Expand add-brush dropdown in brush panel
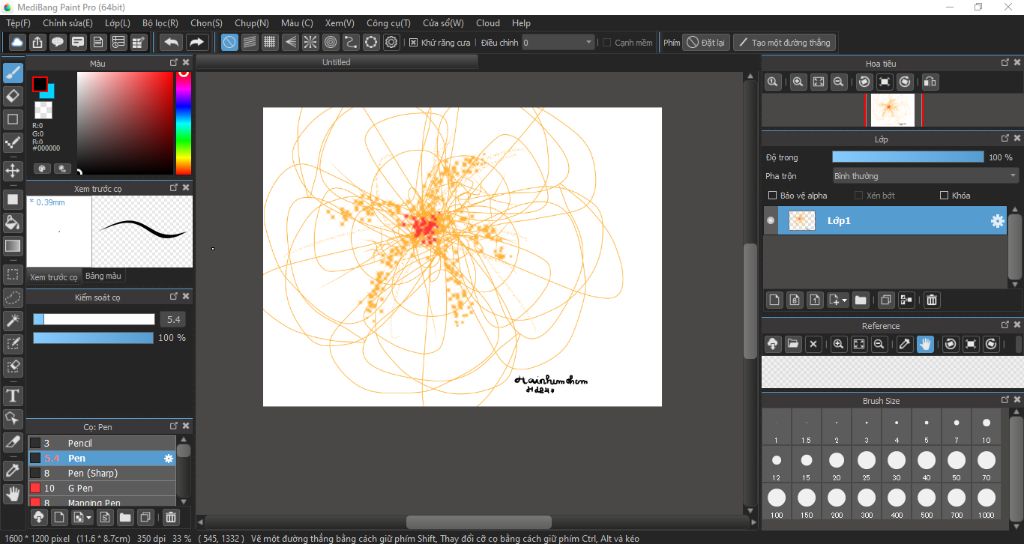Viewport: 1024px width, 544px height. 89,518
